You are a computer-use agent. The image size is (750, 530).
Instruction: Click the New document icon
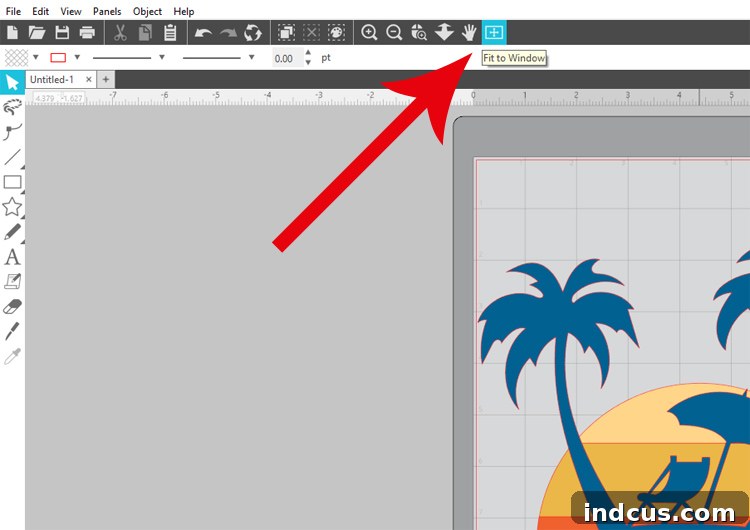point(12,33)
